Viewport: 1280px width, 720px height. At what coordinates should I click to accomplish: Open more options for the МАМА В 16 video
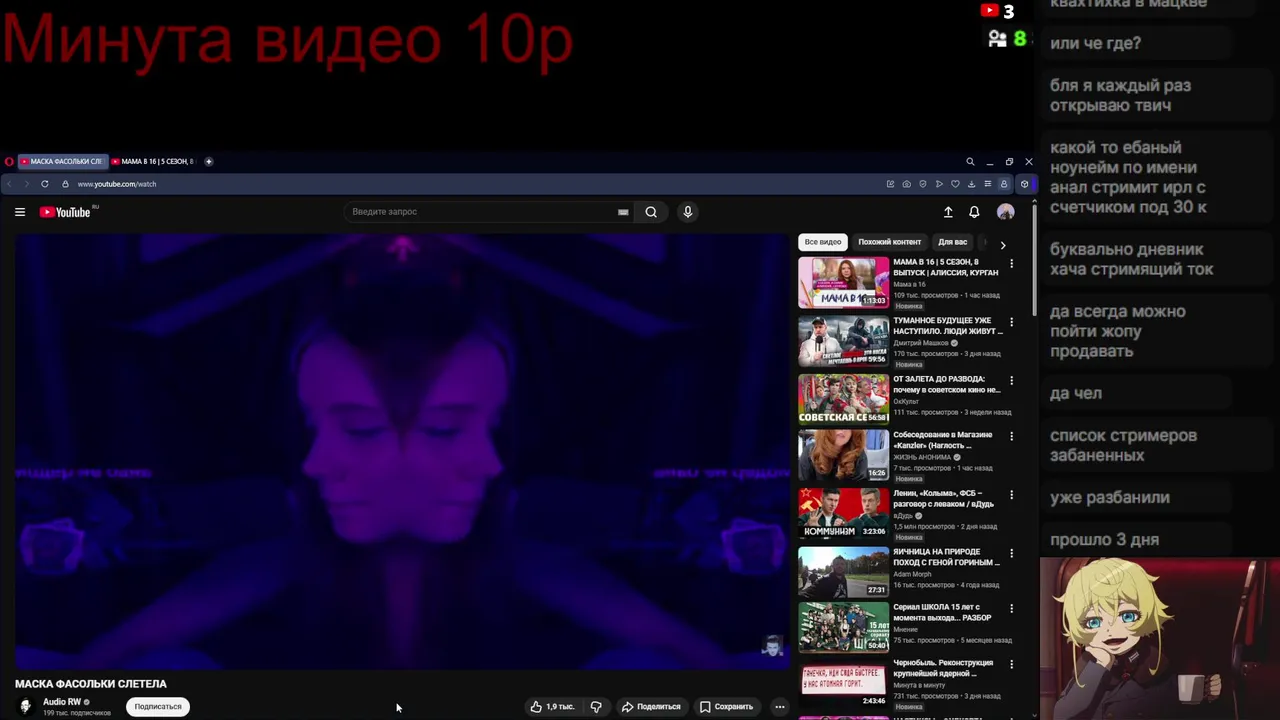tap(1011, 264)
